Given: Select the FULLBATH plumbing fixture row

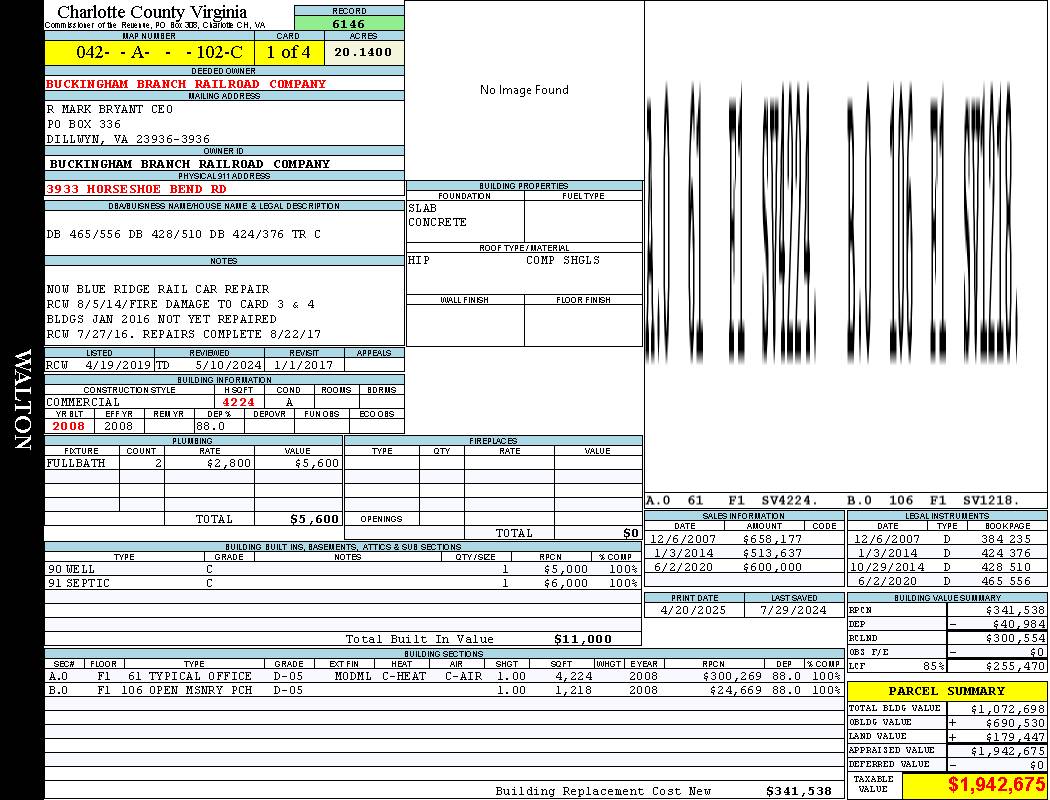Looking at the screenshot, I should point(194,463).
